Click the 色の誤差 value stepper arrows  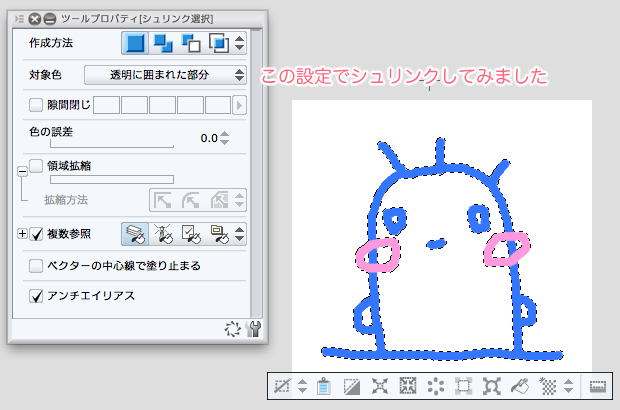click(x=224, y=137)
